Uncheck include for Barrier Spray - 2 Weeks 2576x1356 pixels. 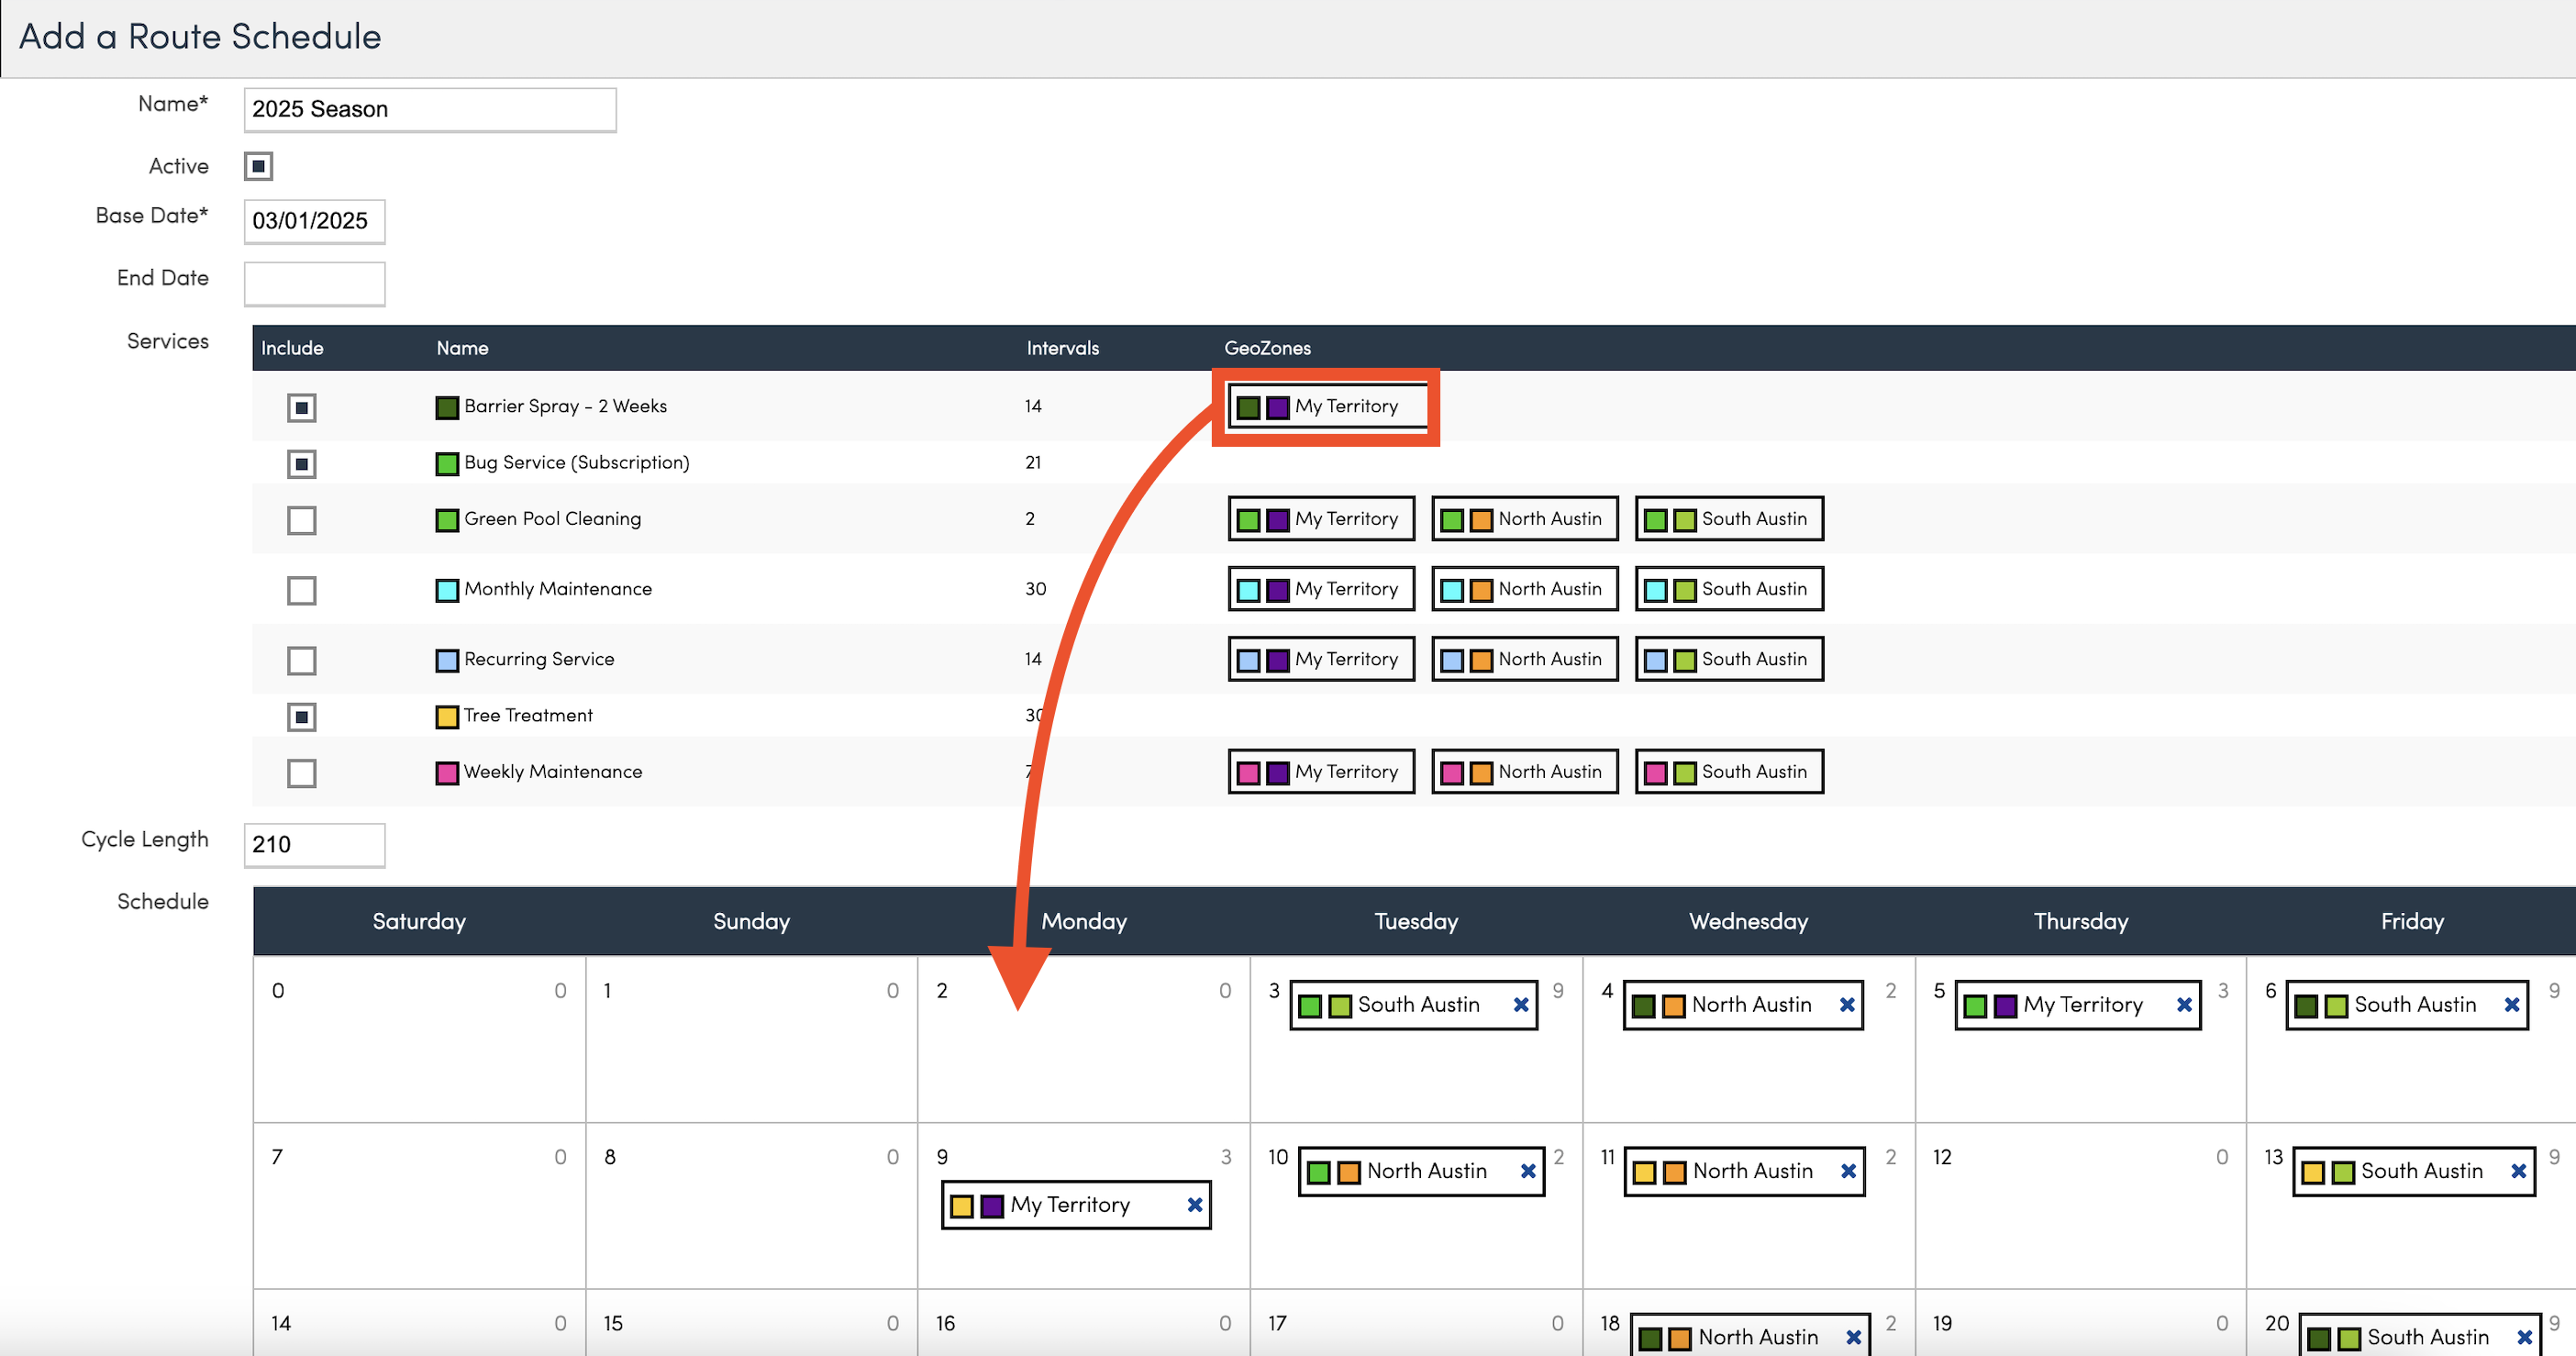tap(301, 407)
